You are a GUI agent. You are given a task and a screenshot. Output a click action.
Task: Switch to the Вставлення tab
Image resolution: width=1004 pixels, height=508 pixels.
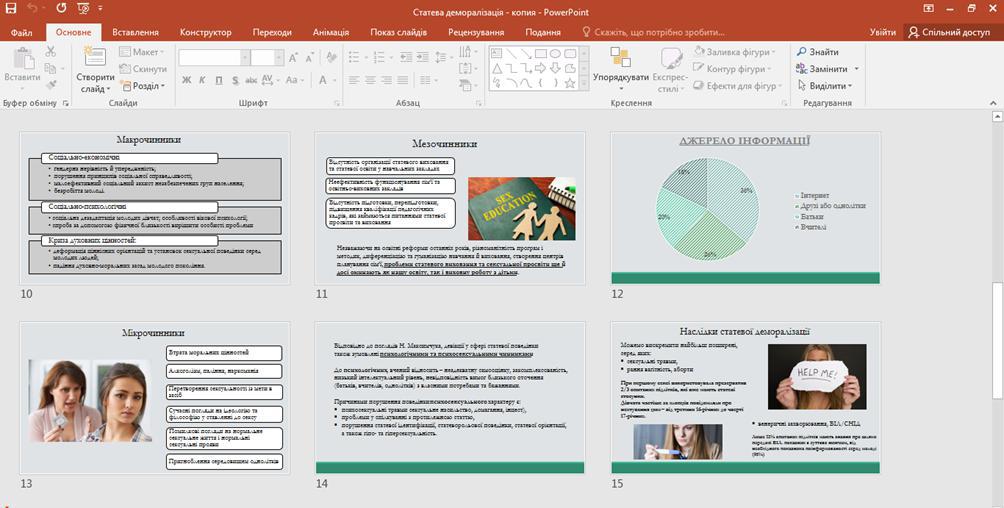coord(135,32)
